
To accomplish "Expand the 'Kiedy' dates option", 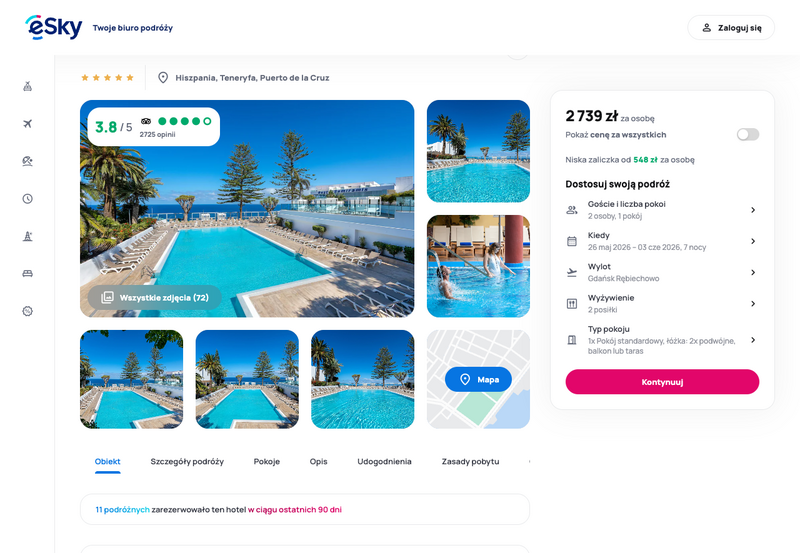I will coord(662,241).
